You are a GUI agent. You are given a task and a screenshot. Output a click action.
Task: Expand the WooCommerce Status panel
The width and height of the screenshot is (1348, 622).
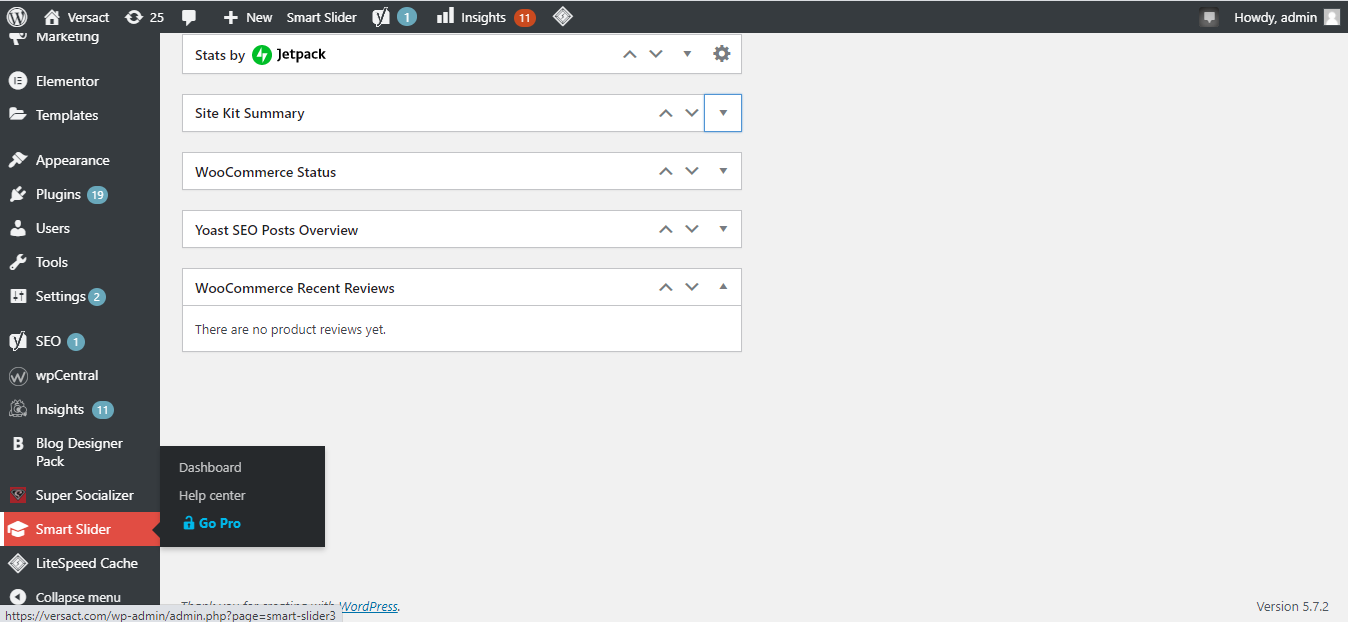point(723,171)
